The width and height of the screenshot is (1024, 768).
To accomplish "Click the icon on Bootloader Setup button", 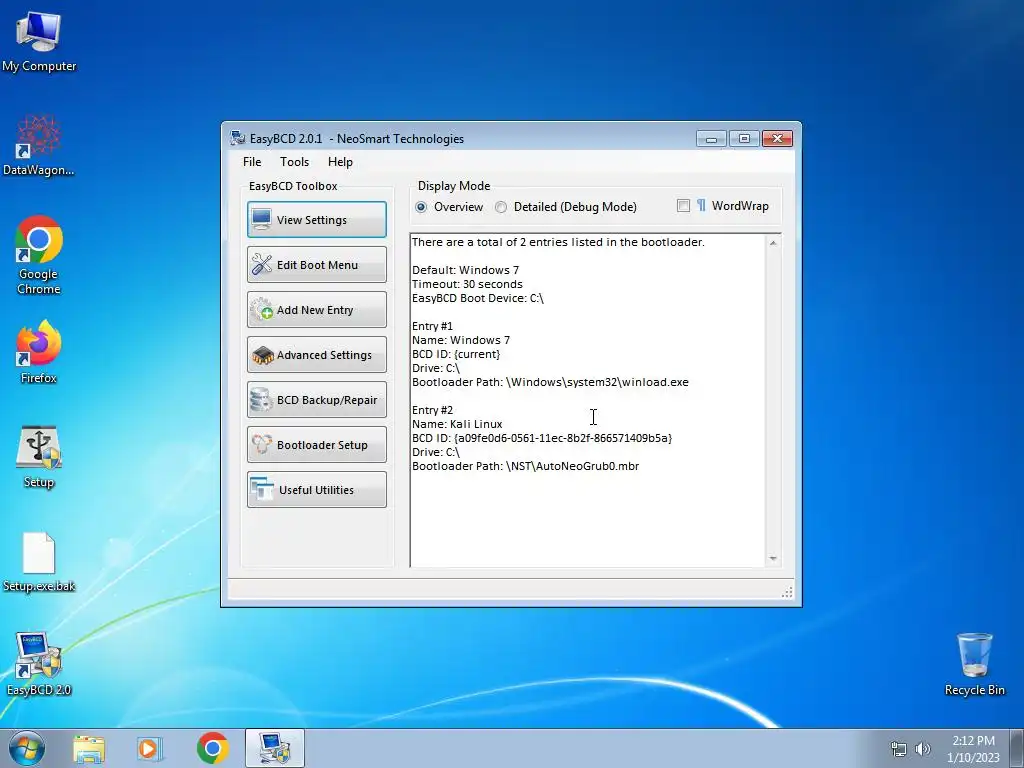I will tap(262, 445).
